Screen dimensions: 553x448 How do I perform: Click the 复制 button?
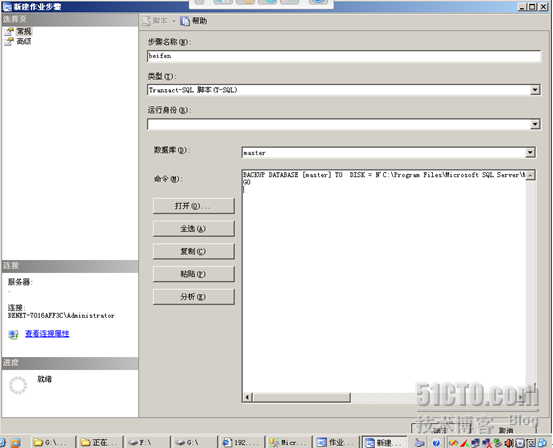(193, 251)
